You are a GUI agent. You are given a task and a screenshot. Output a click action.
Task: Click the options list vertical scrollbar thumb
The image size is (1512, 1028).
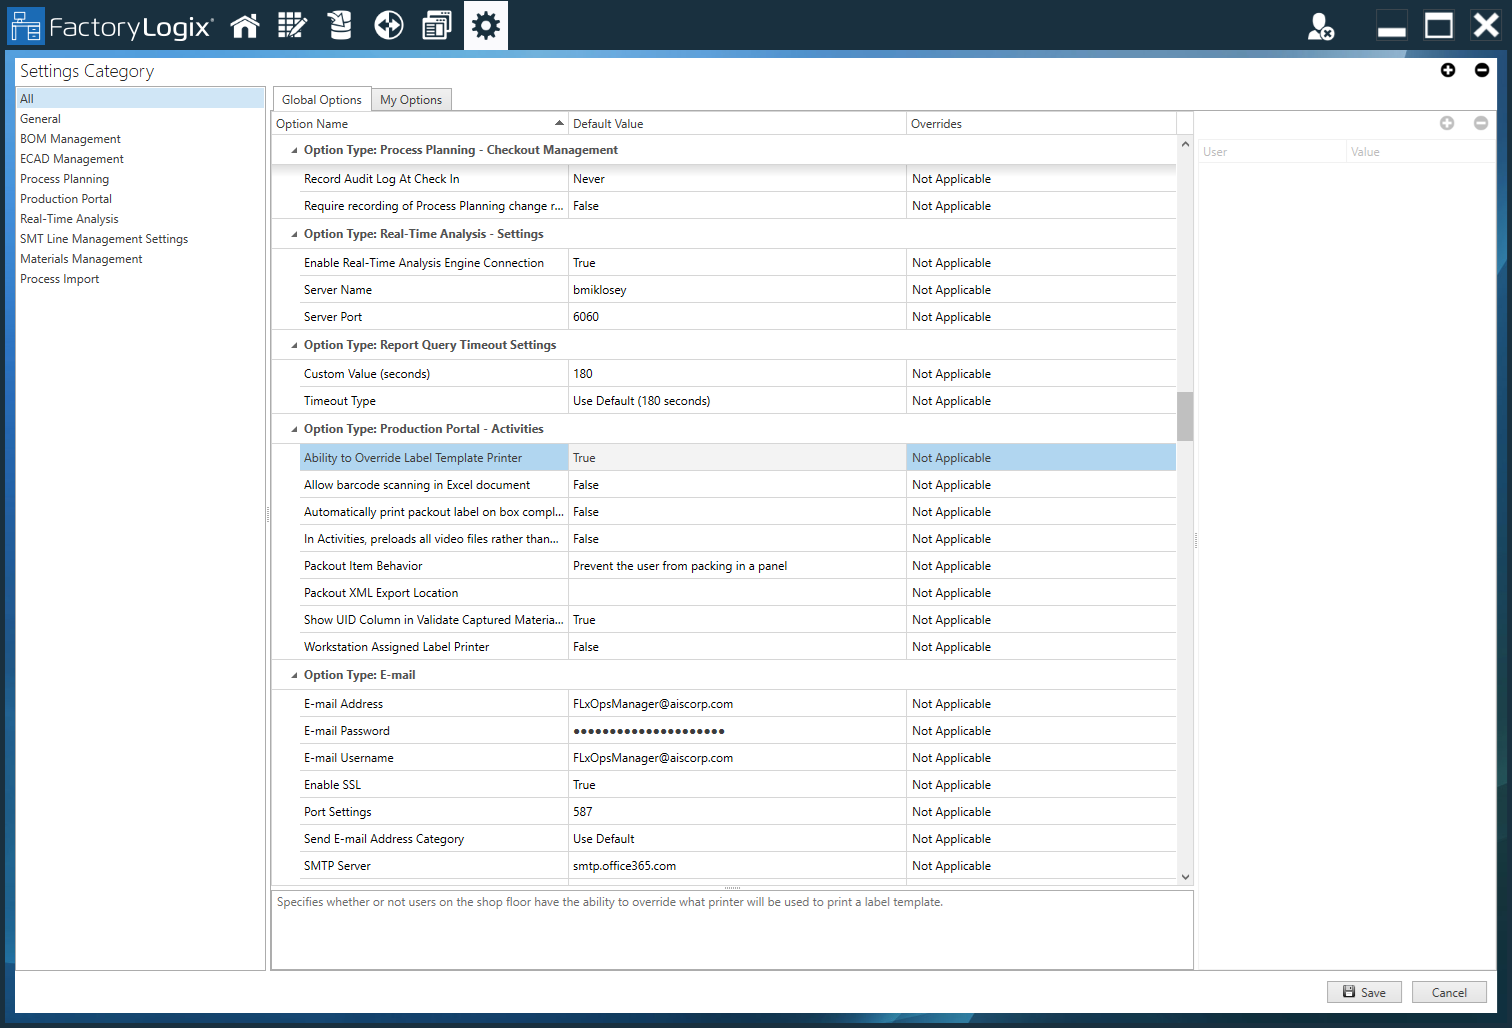click(1185, 416)
